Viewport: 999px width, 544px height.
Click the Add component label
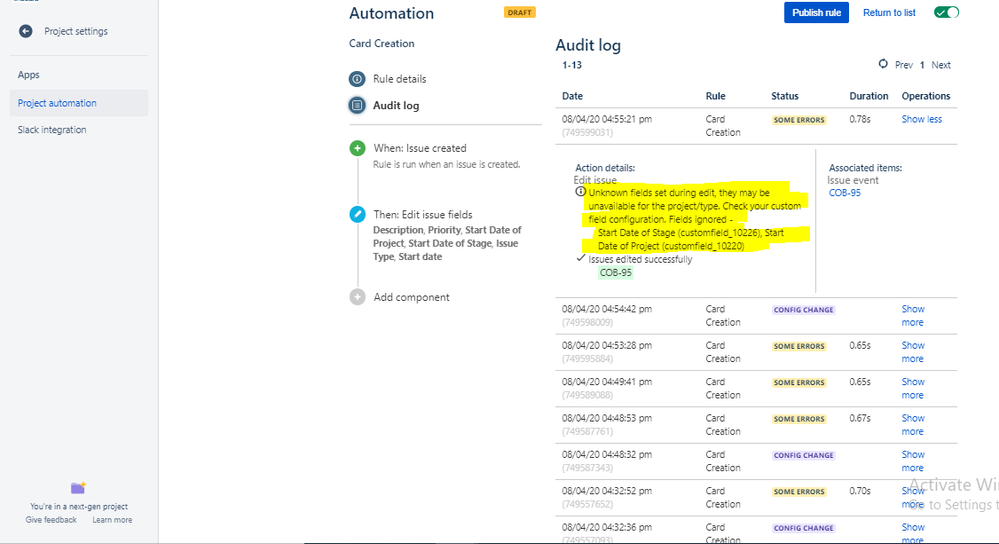pos(411,297)
